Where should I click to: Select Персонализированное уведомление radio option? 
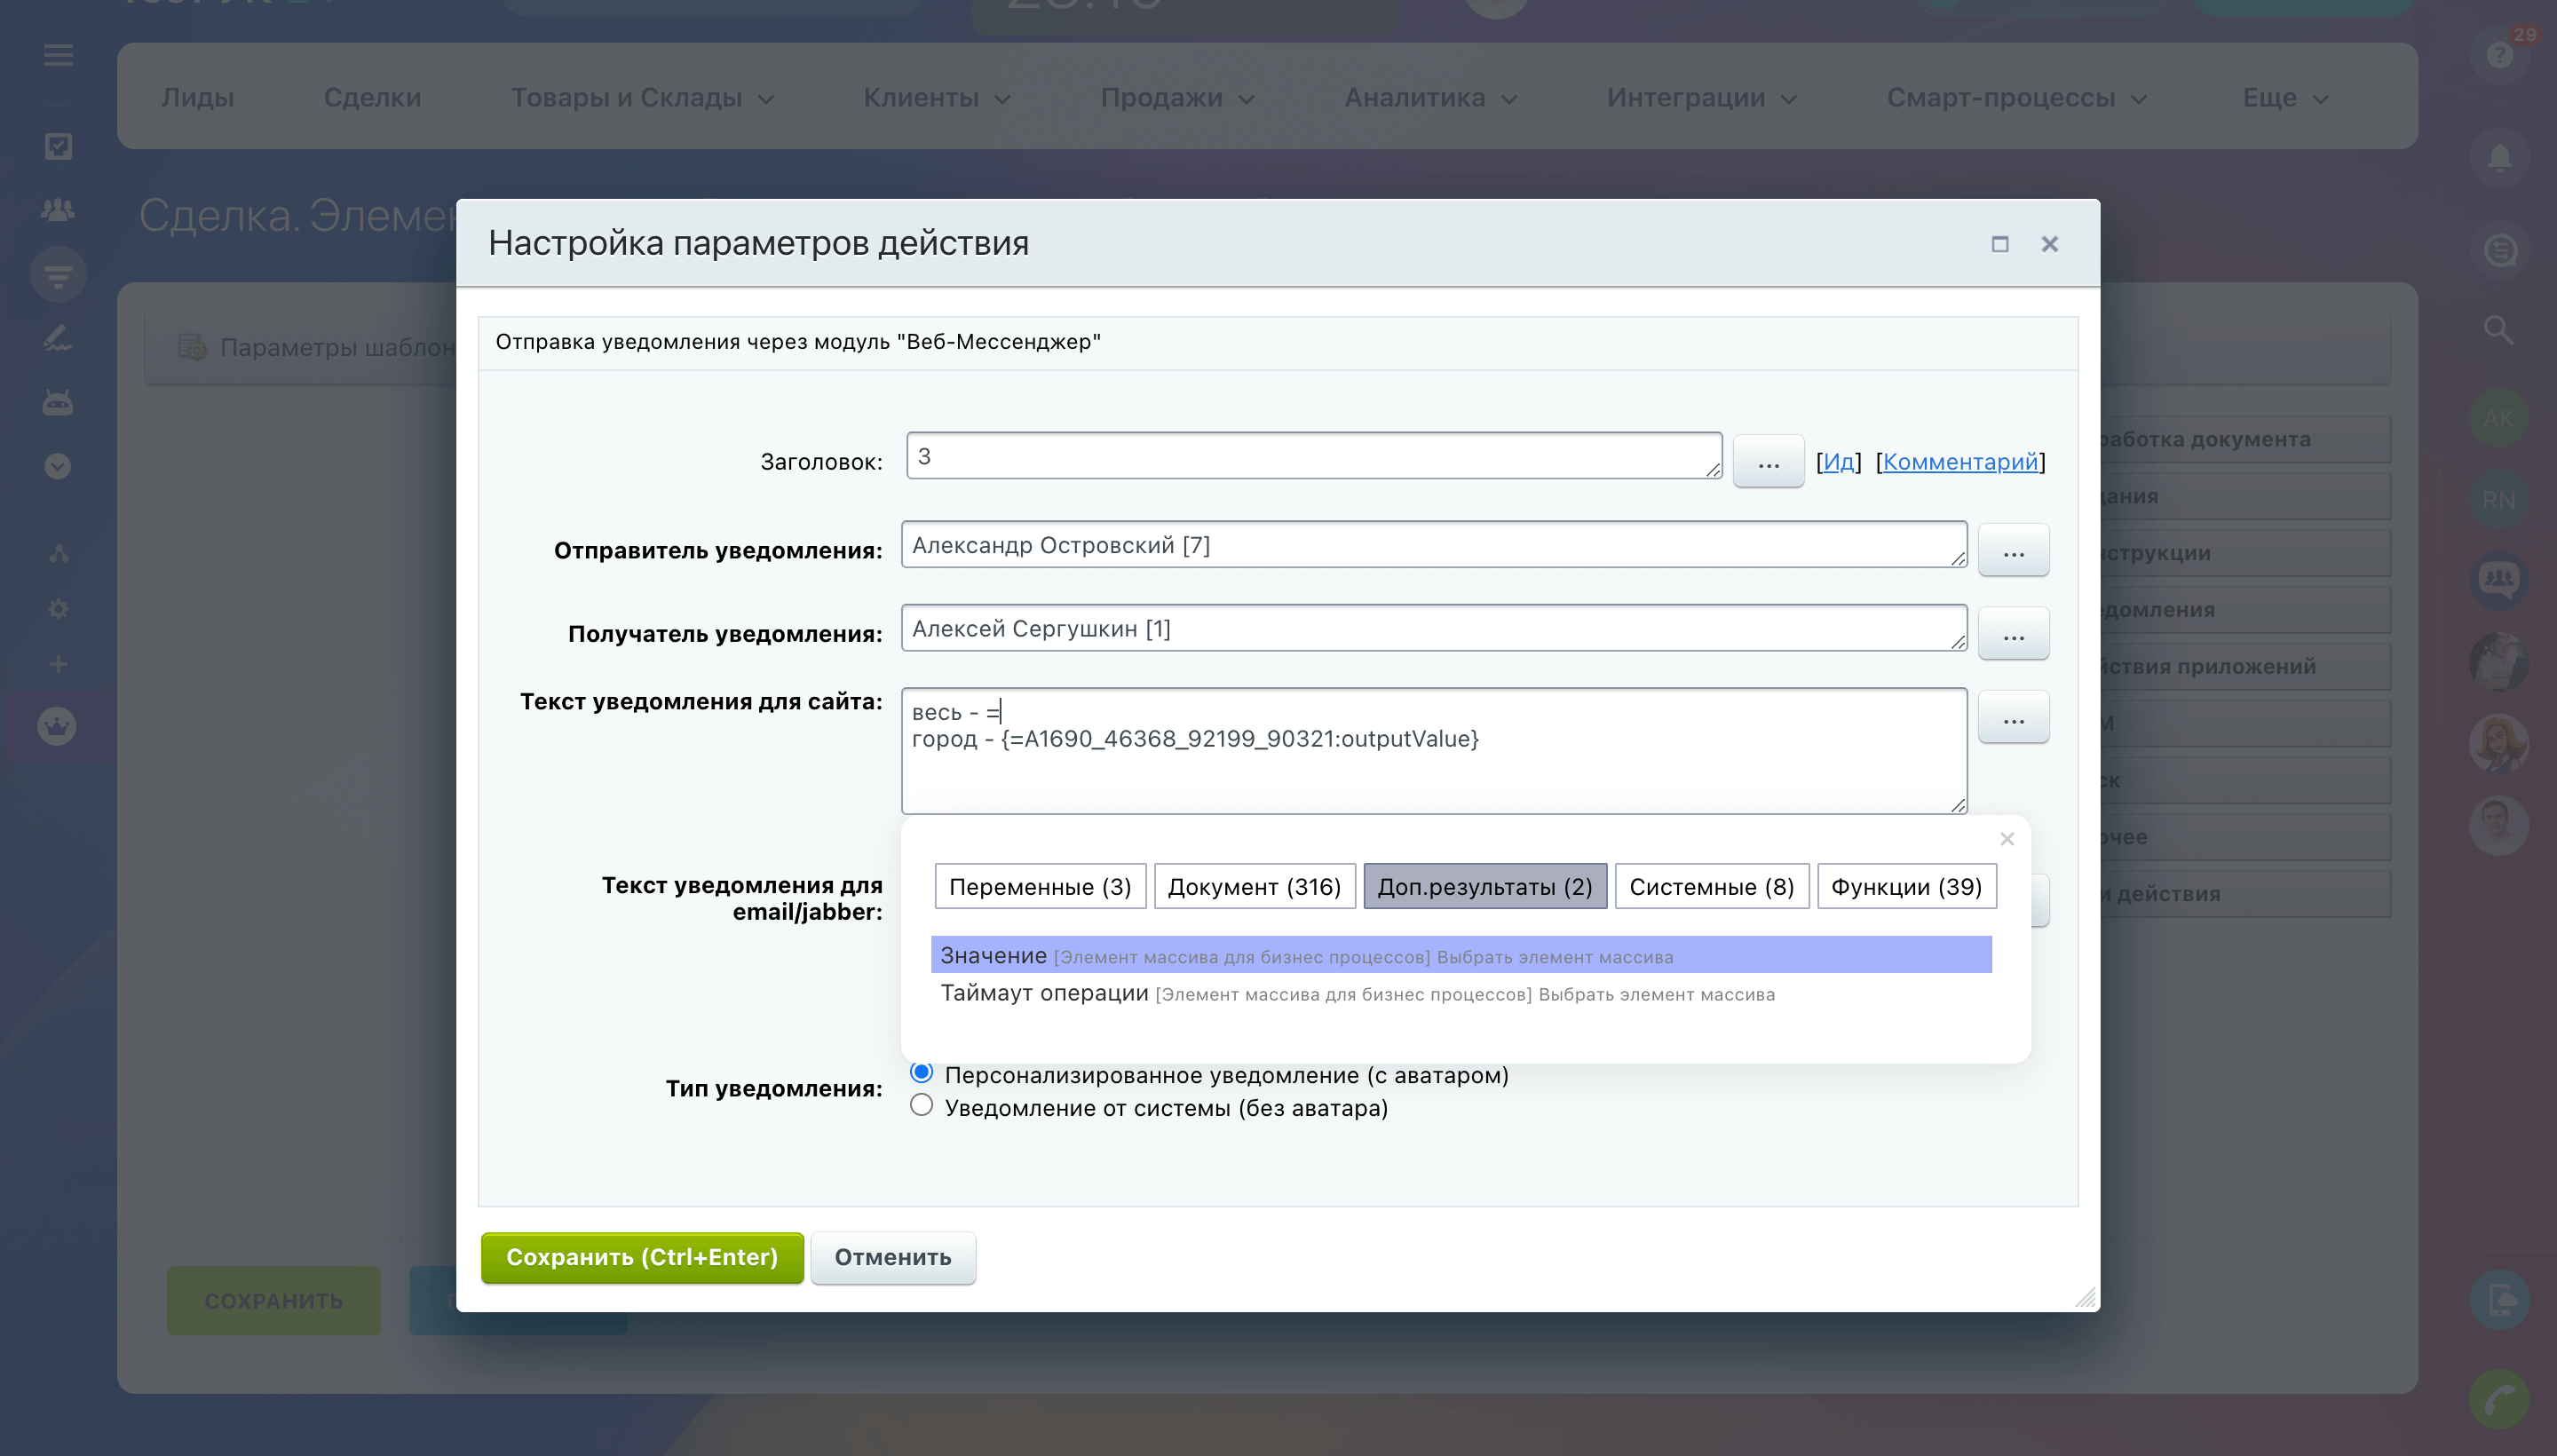point(922,1073)
